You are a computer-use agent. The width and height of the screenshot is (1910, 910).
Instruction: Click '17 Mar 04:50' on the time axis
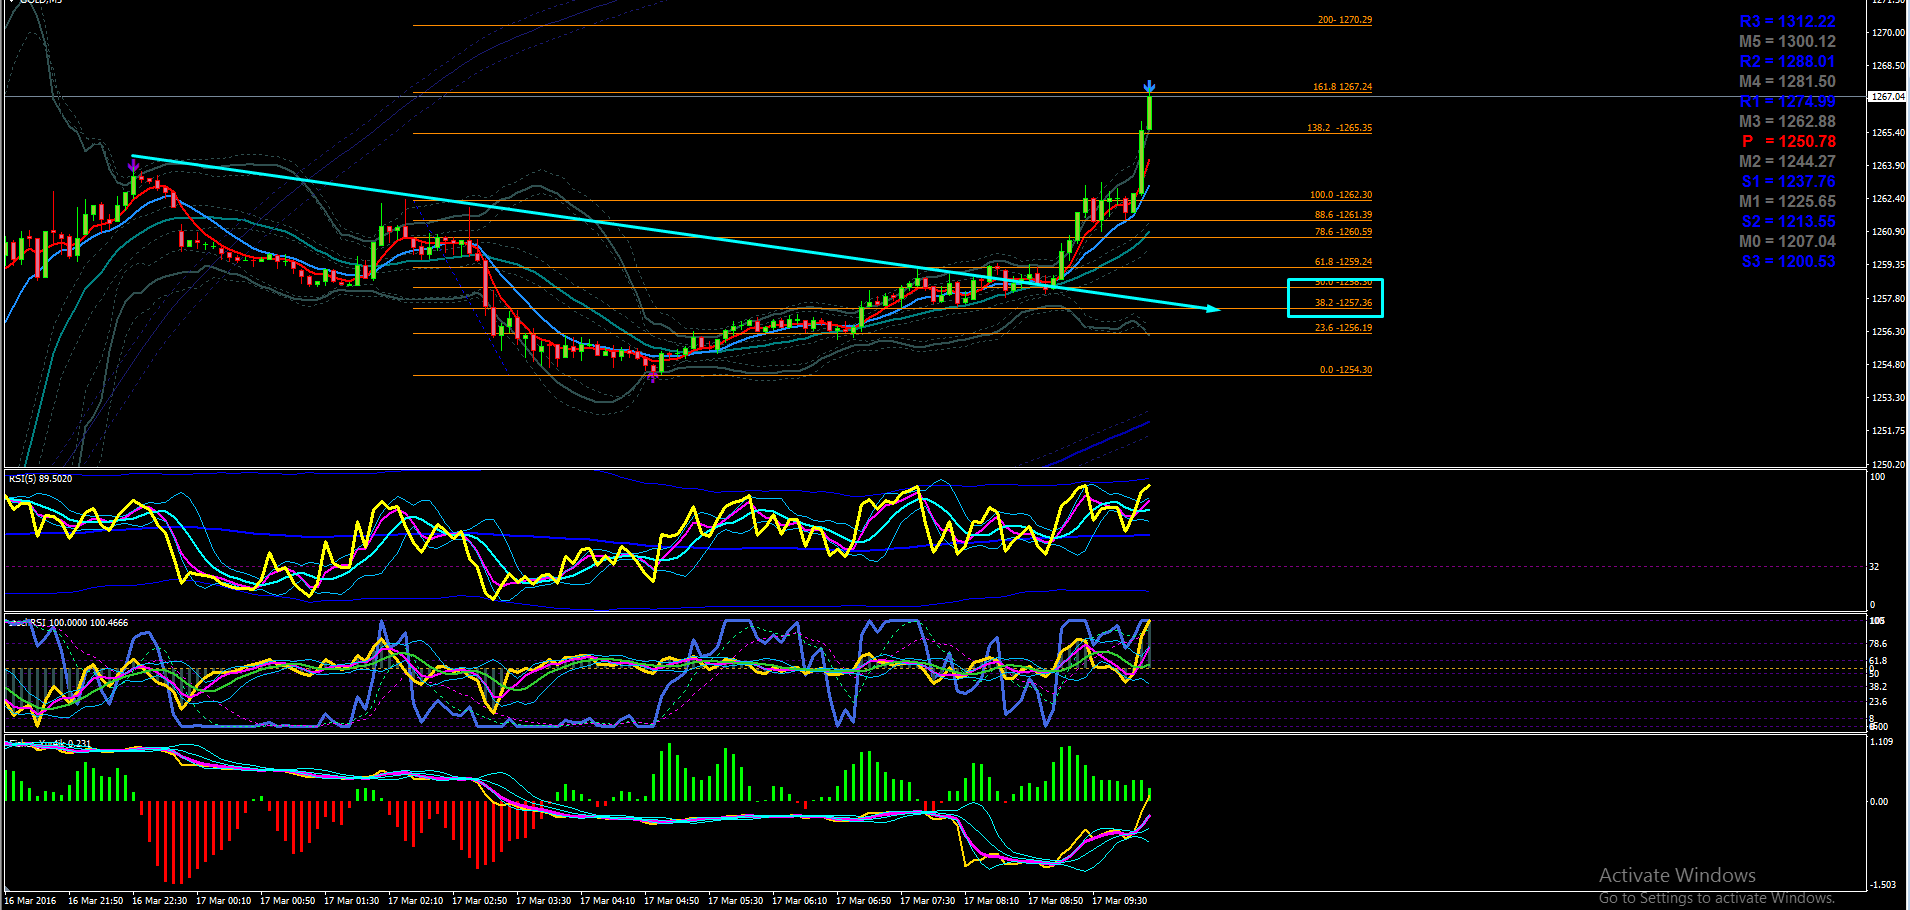671,901
